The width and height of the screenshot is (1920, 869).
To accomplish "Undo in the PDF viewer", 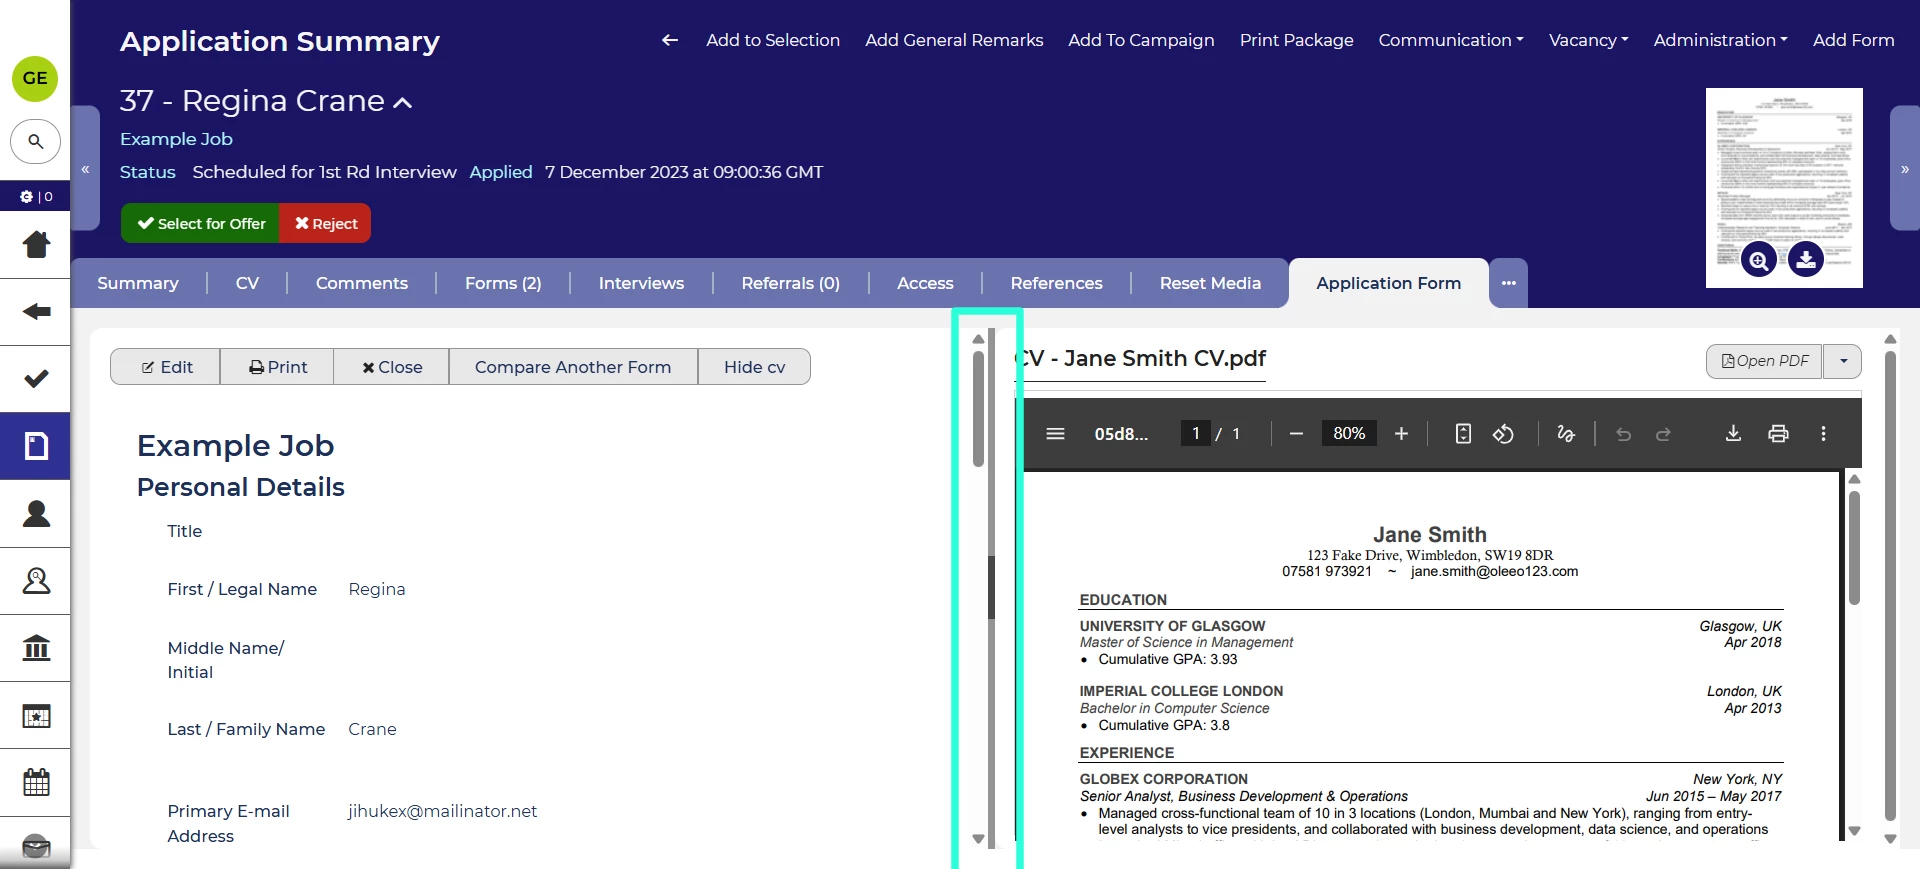I will click(1623, 434).
